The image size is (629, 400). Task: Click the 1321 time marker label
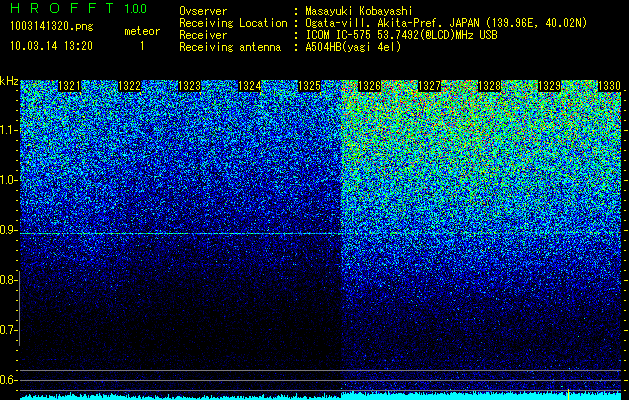69,86
